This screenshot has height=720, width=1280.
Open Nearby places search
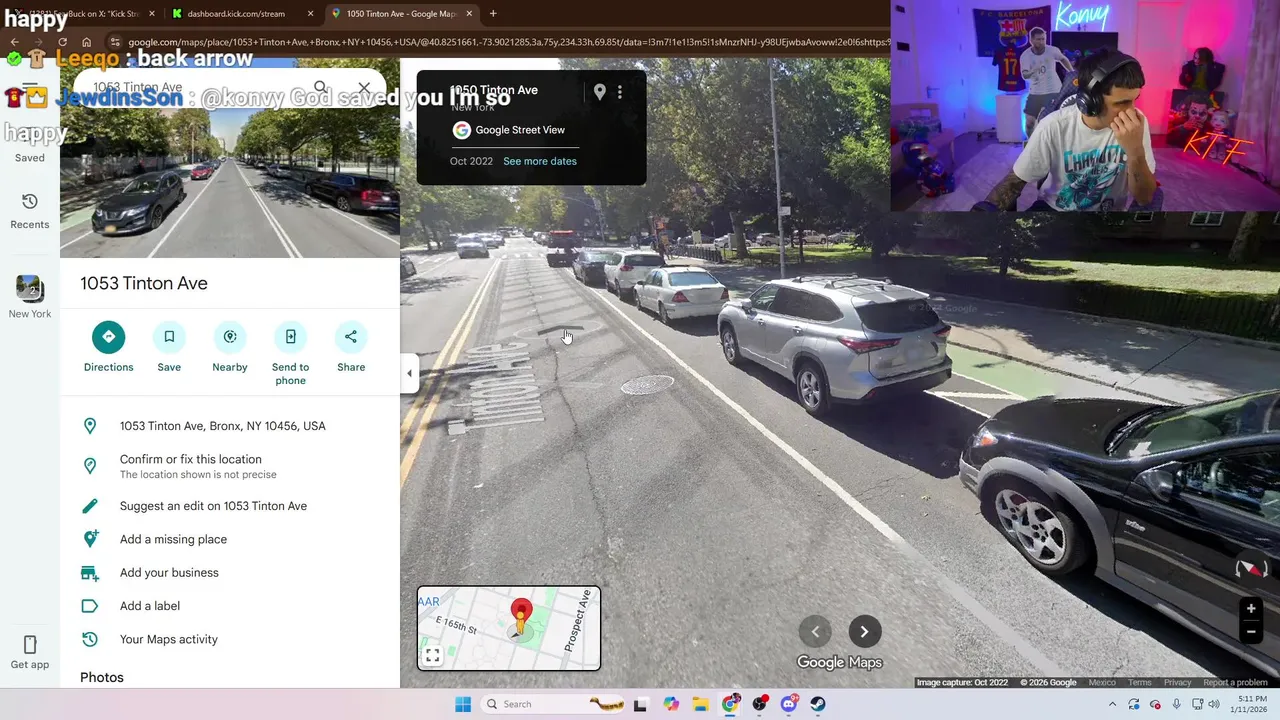[230, 337]
